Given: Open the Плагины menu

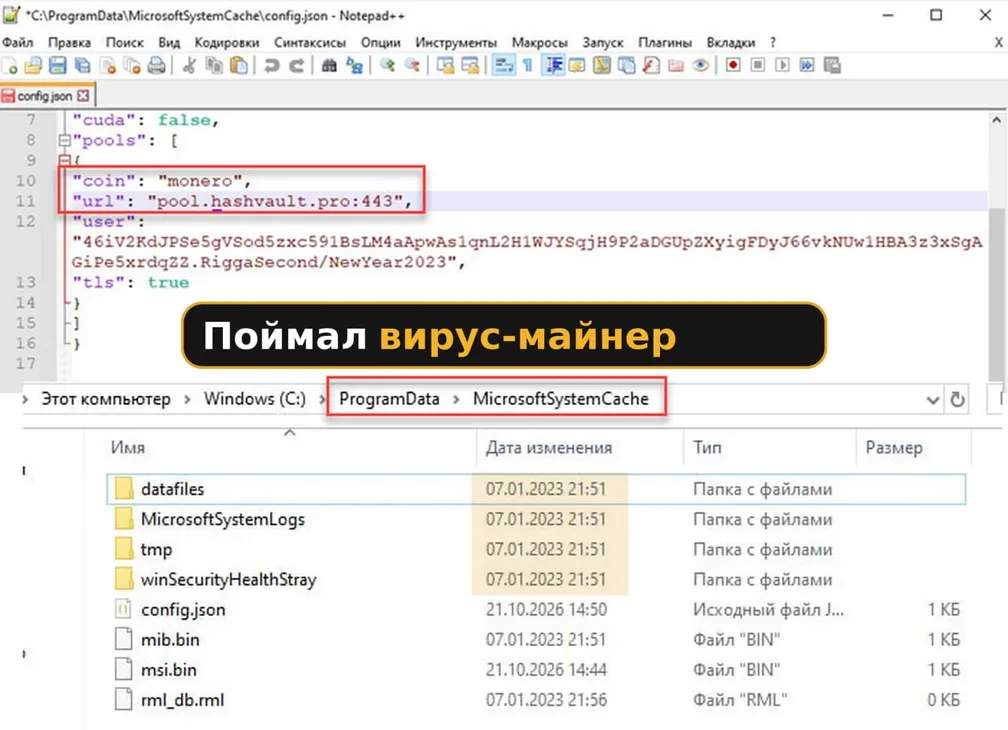Looking at the screenshot, I should [x=665, y=42].
